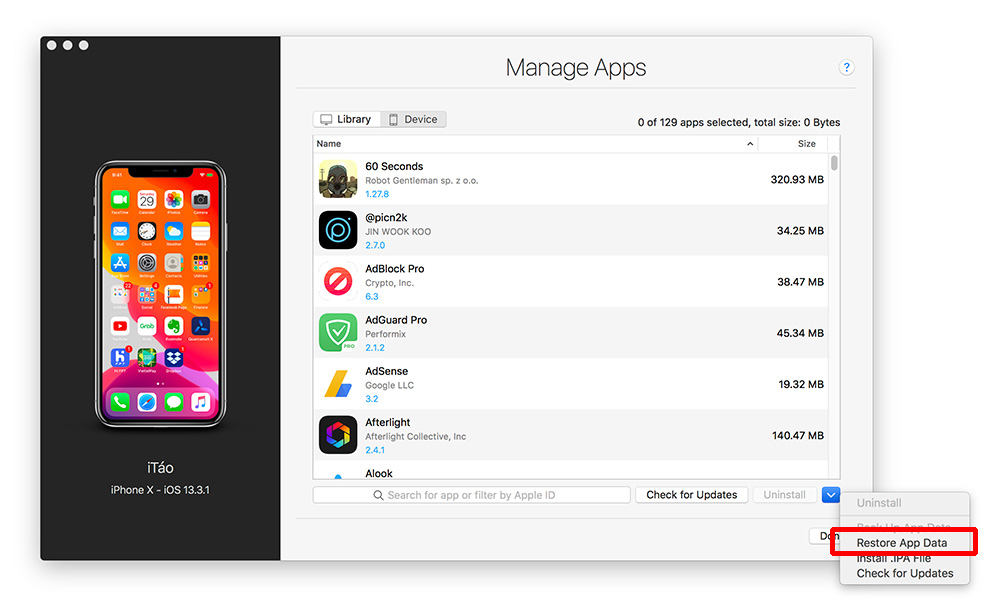Select the AdGuard Pro app name
Viewport: 1000px width, 614px height.
(396, 320)
